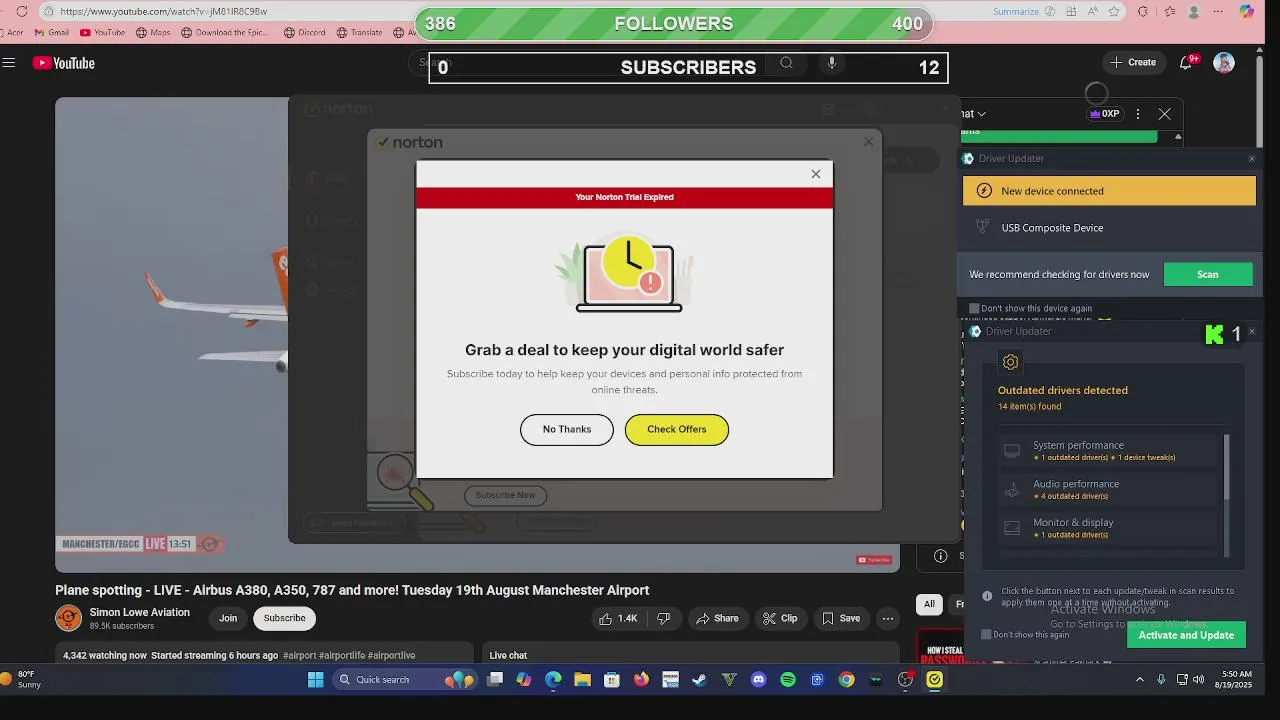The height and width of the screenshot is (720, 1280).
Task: Open YouTube notifications bell
Action: tap(1186, 62)
